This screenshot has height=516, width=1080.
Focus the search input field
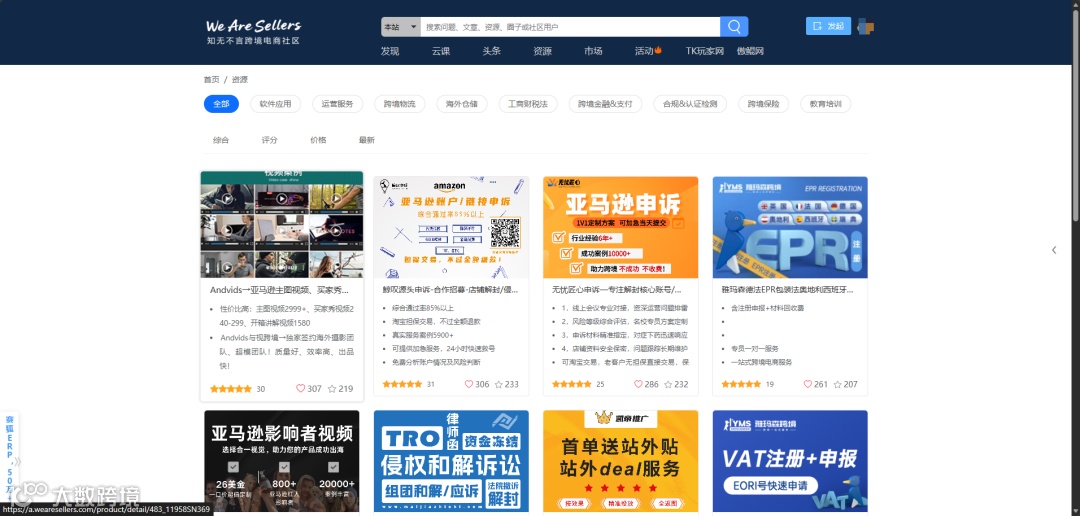coord(570,27)
